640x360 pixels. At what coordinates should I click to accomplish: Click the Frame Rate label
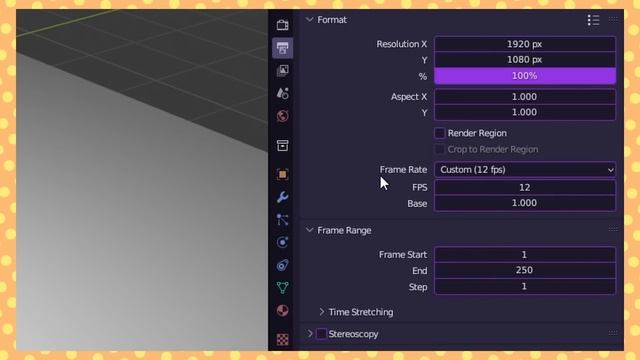pos(403,169)
